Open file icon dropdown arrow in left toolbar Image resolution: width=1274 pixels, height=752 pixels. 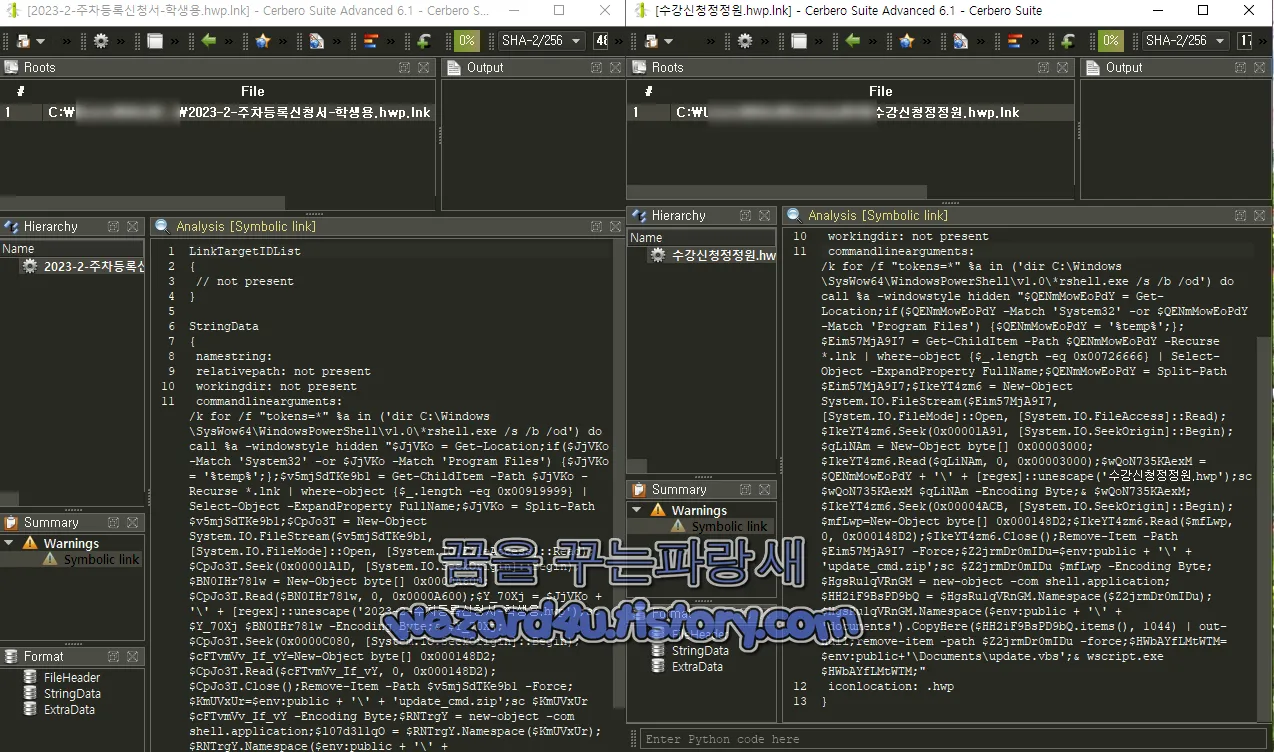coord(40,42)
